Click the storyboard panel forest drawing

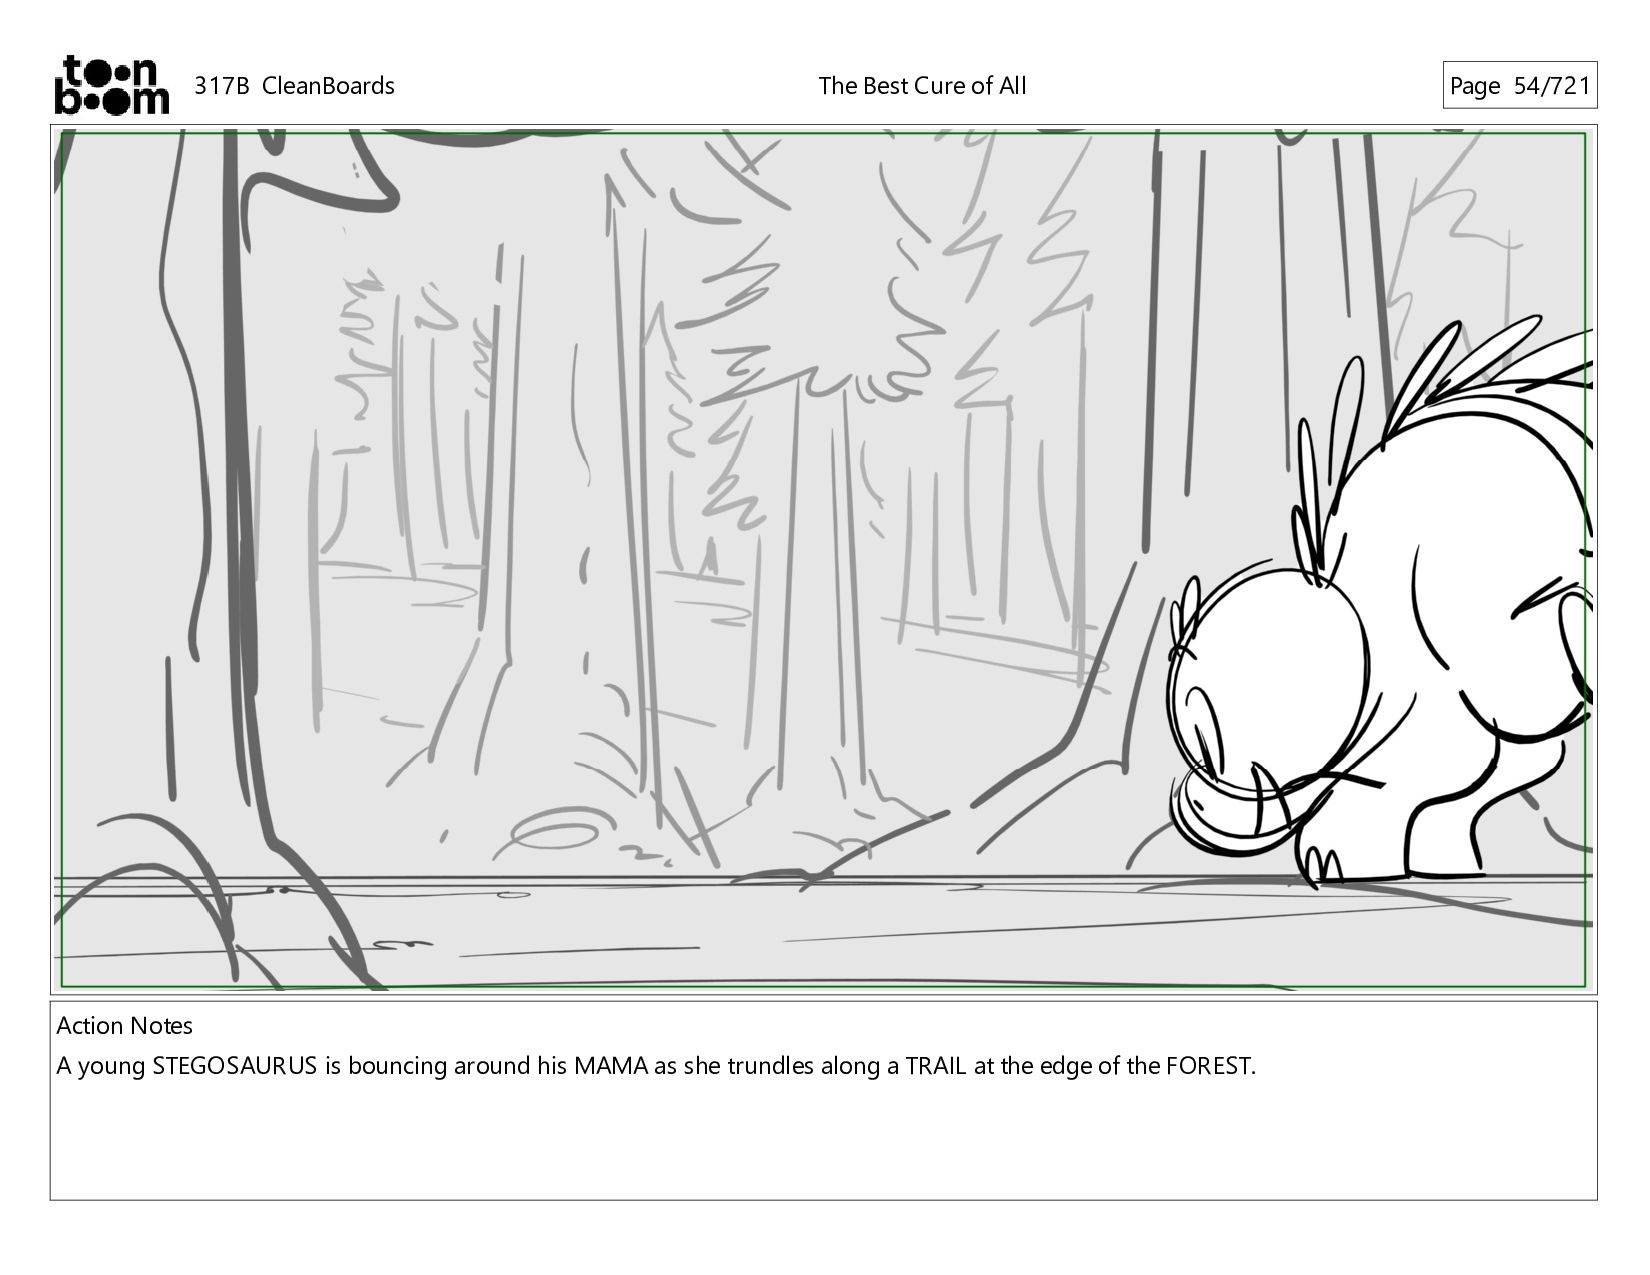click(x=823, y=560)
